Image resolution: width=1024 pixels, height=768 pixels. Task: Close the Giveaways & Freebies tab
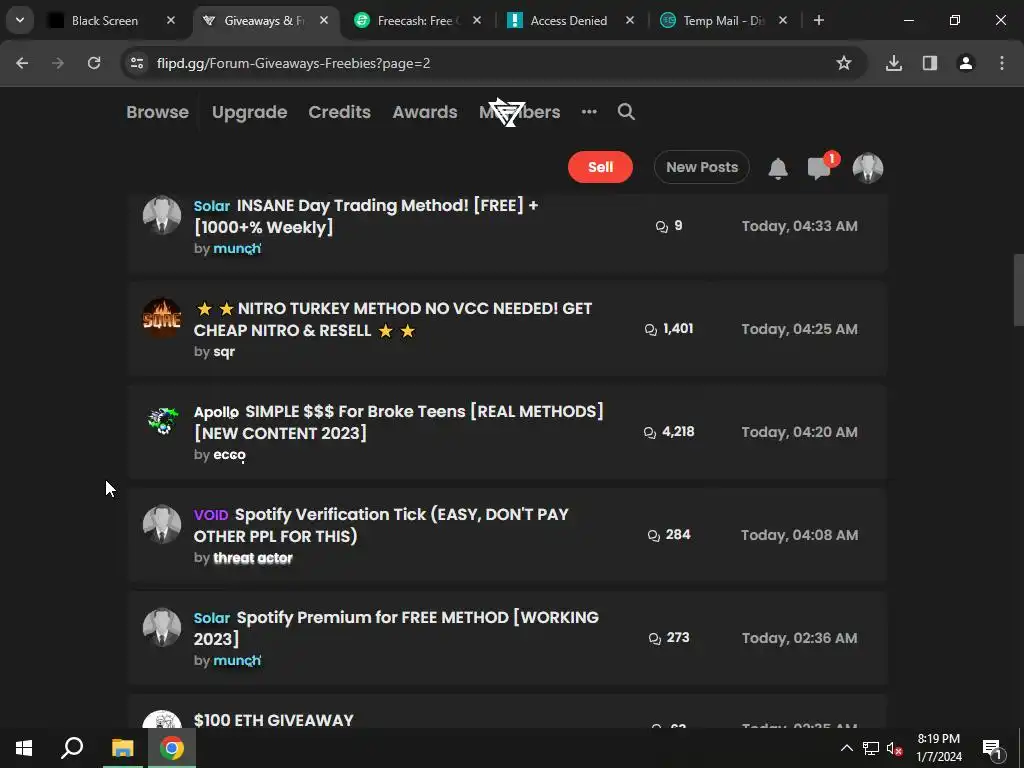pos(324,21)
